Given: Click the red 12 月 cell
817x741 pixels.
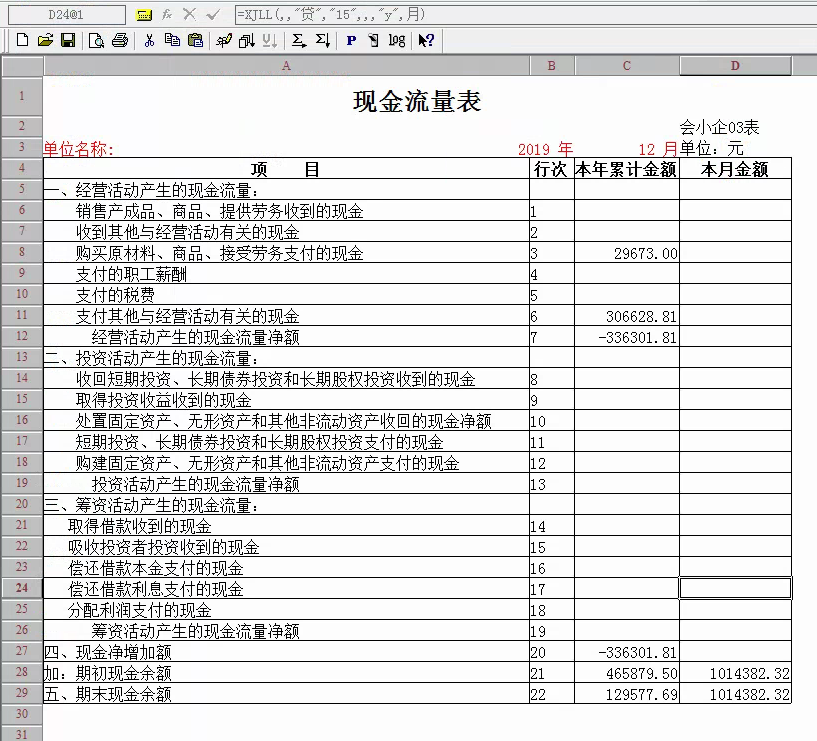Looking at the screenshot, I should point(658,149).
